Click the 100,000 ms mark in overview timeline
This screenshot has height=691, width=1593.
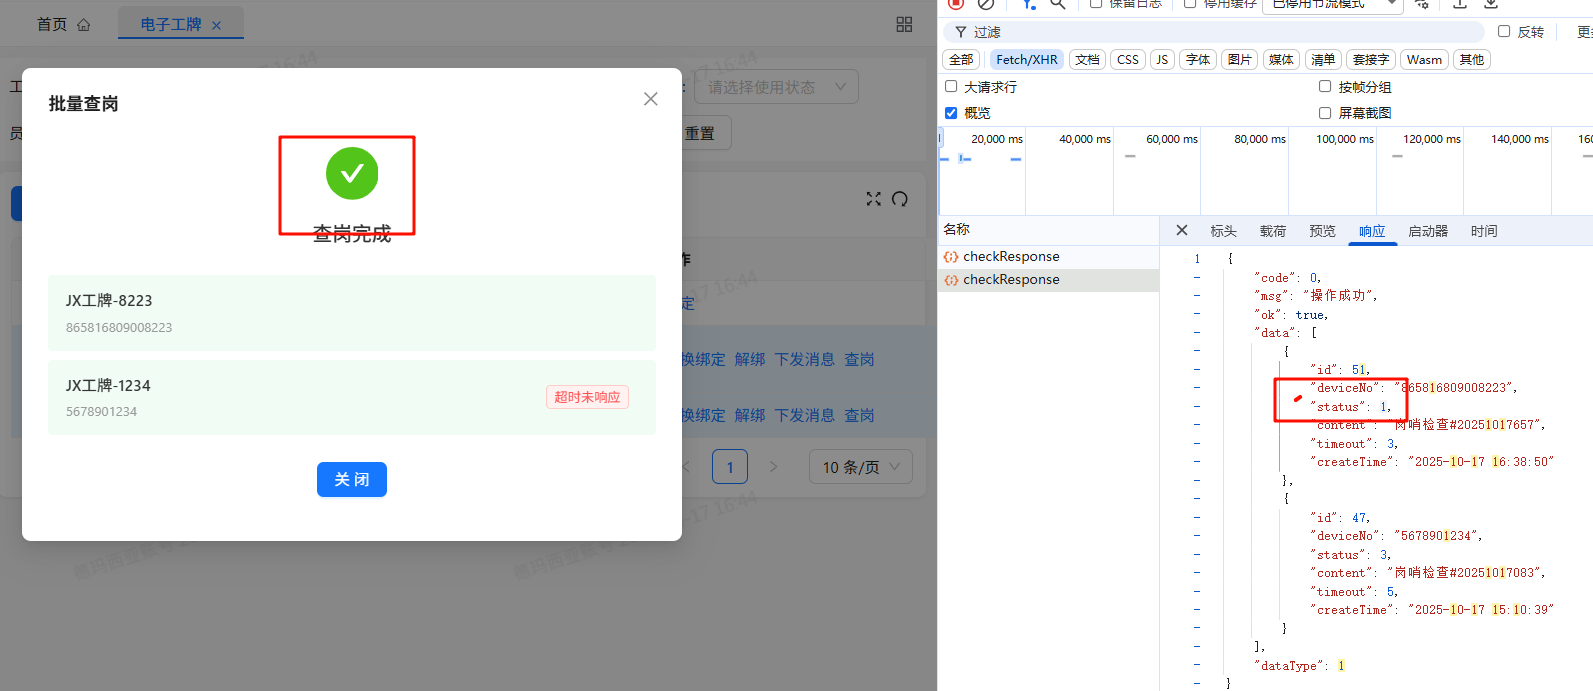[x=1345, y=139]
